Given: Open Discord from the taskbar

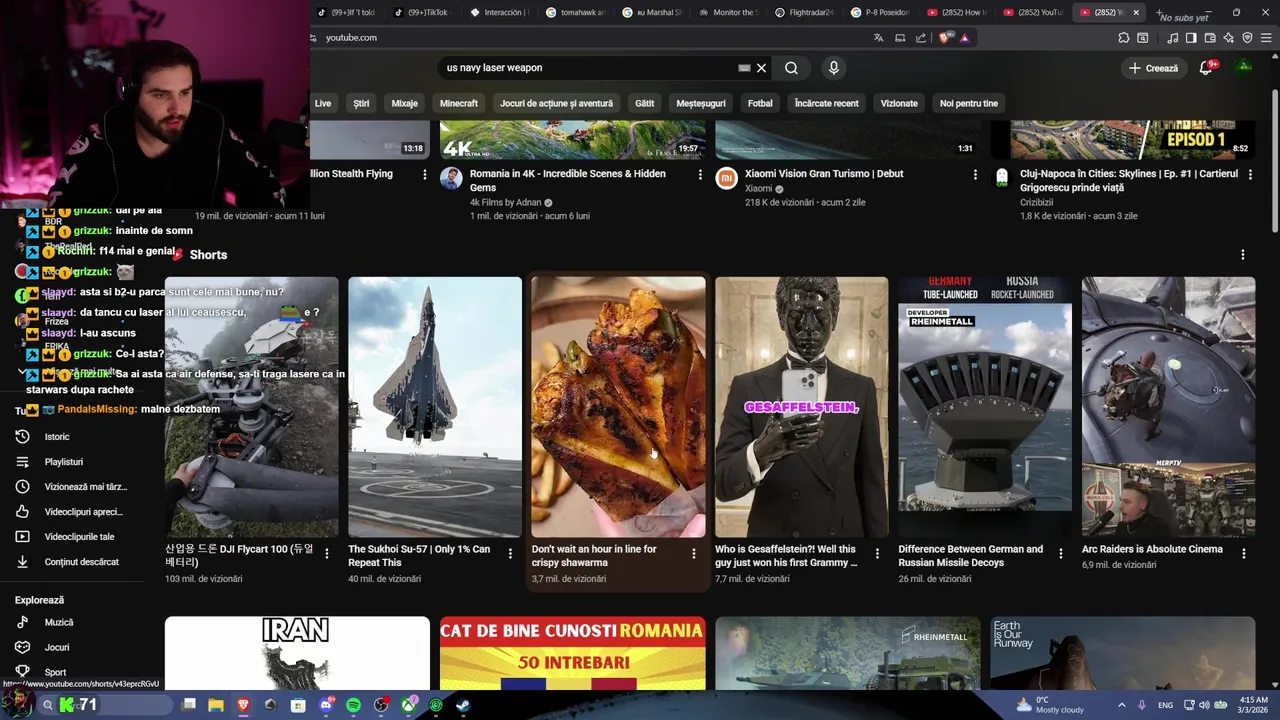Looking at the screenshot, I should pos(325,705).
